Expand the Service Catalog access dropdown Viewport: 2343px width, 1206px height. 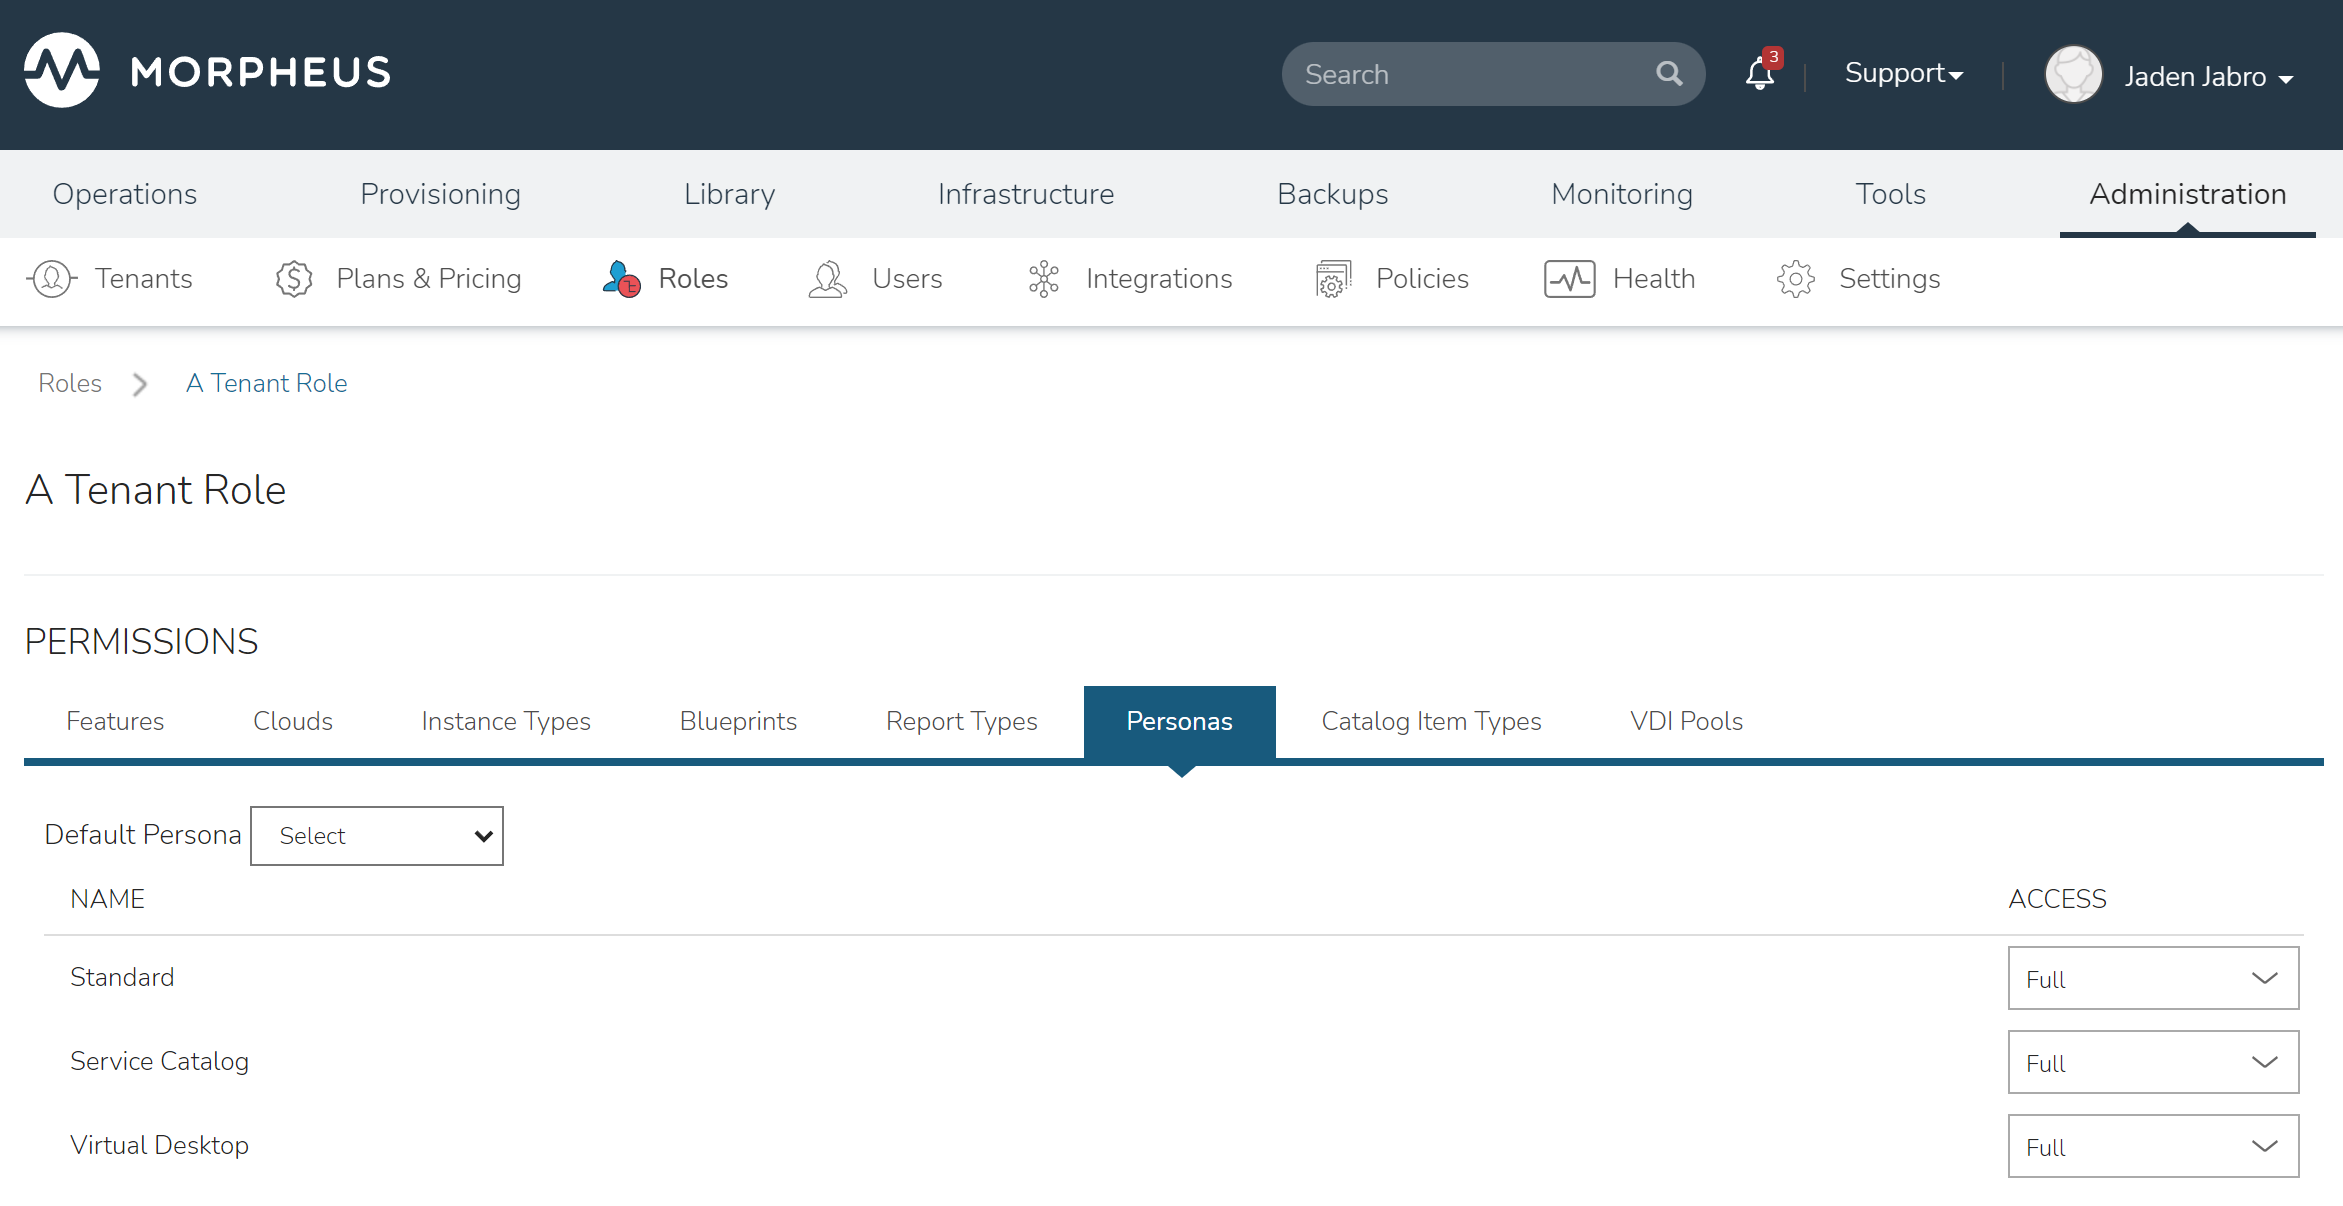(x=2153, y=1063)
